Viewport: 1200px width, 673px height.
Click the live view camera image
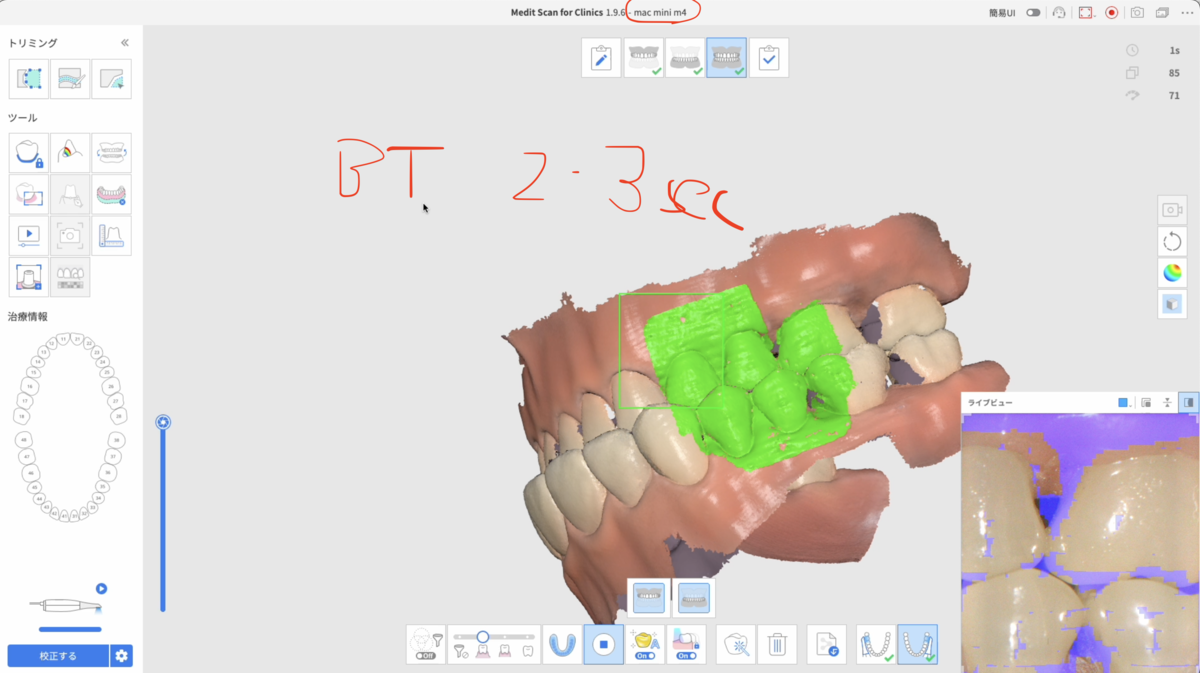[1080, 542]
